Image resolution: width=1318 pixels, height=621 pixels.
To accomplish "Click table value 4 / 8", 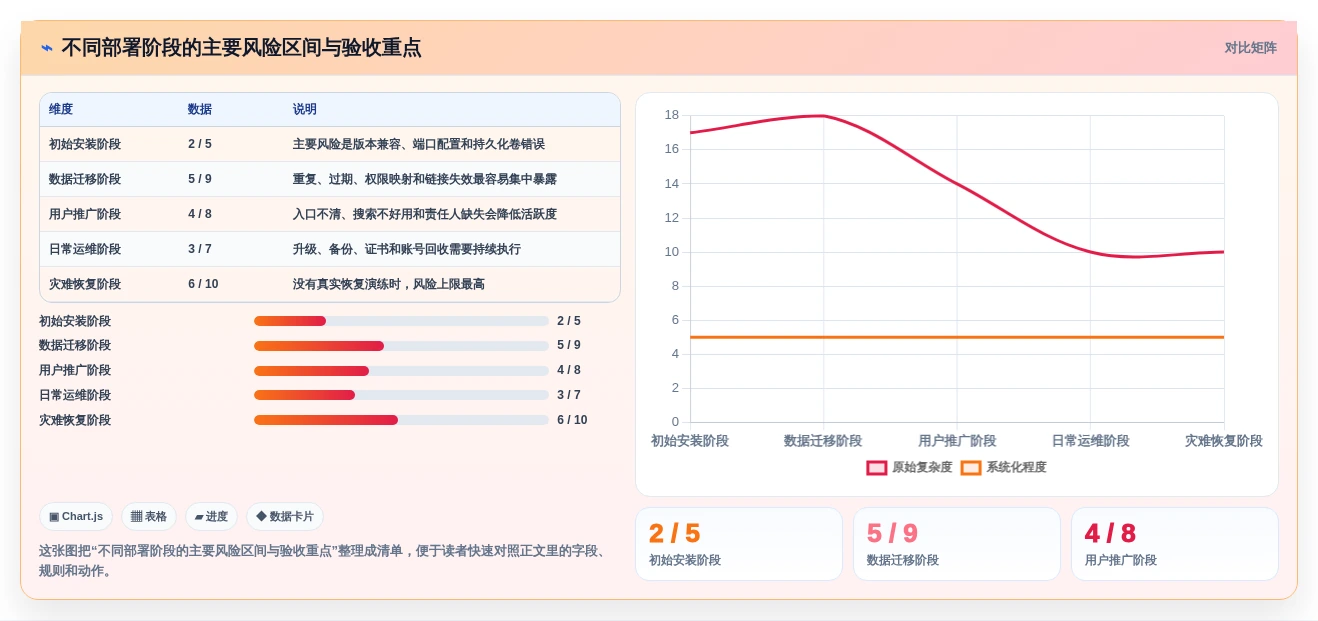I will pyautogui.click(x=200, y=214).
